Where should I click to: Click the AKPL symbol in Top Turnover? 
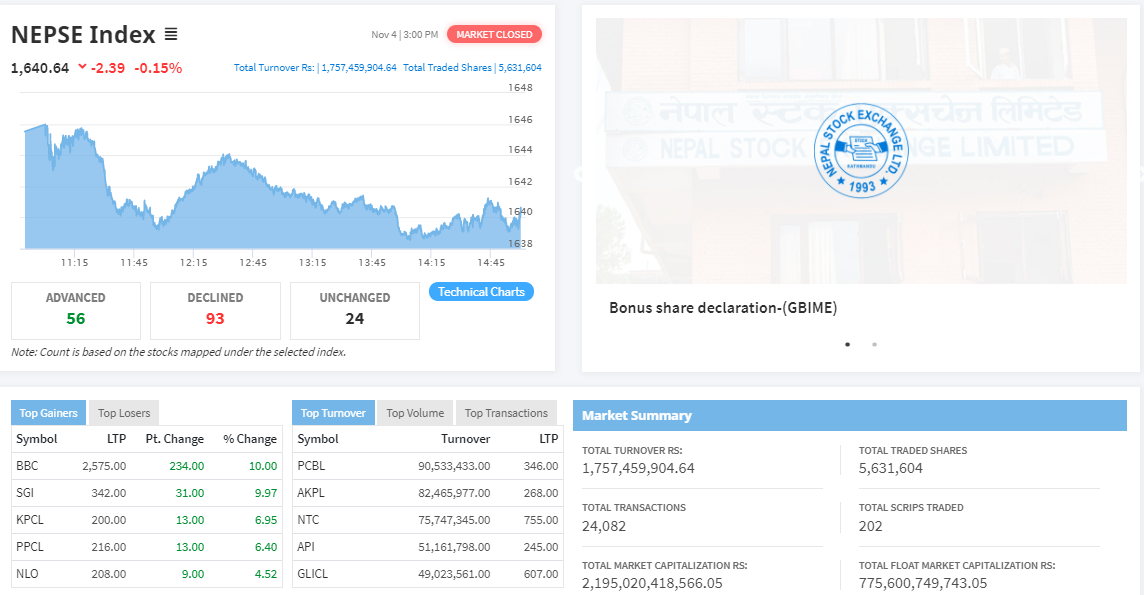[311, 493]
